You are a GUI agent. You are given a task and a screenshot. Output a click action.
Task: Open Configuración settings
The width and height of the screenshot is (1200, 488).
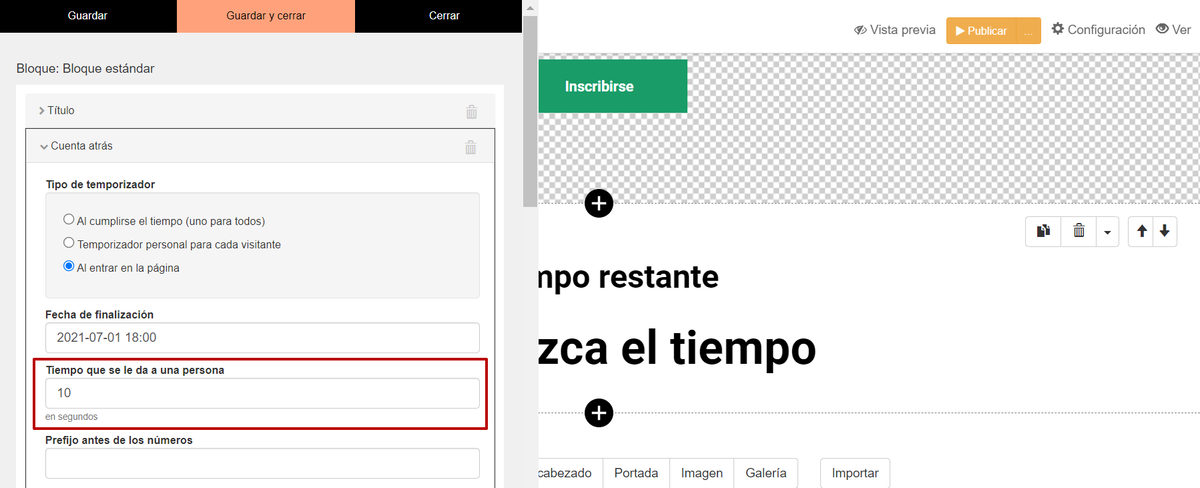(x=1098, y=30)
